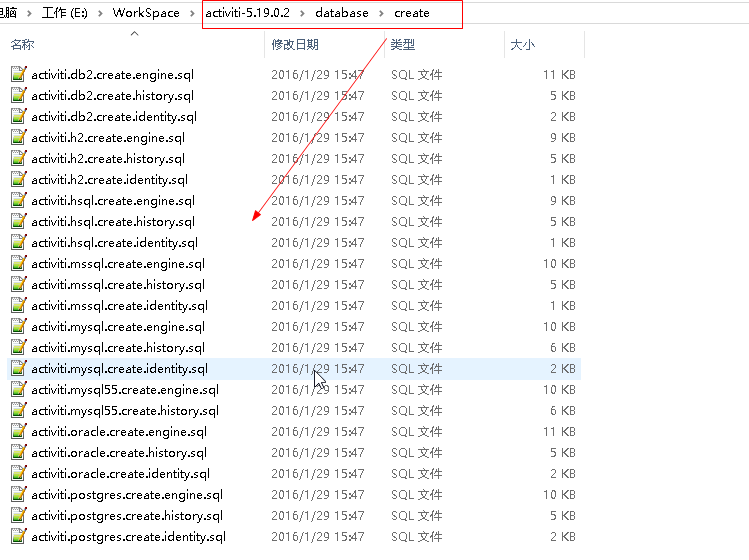The height and width of the screenshot is (560, 749).
Task: Click the activiti.mysql55.create.history.sql file icon
Action: [19, 410]
